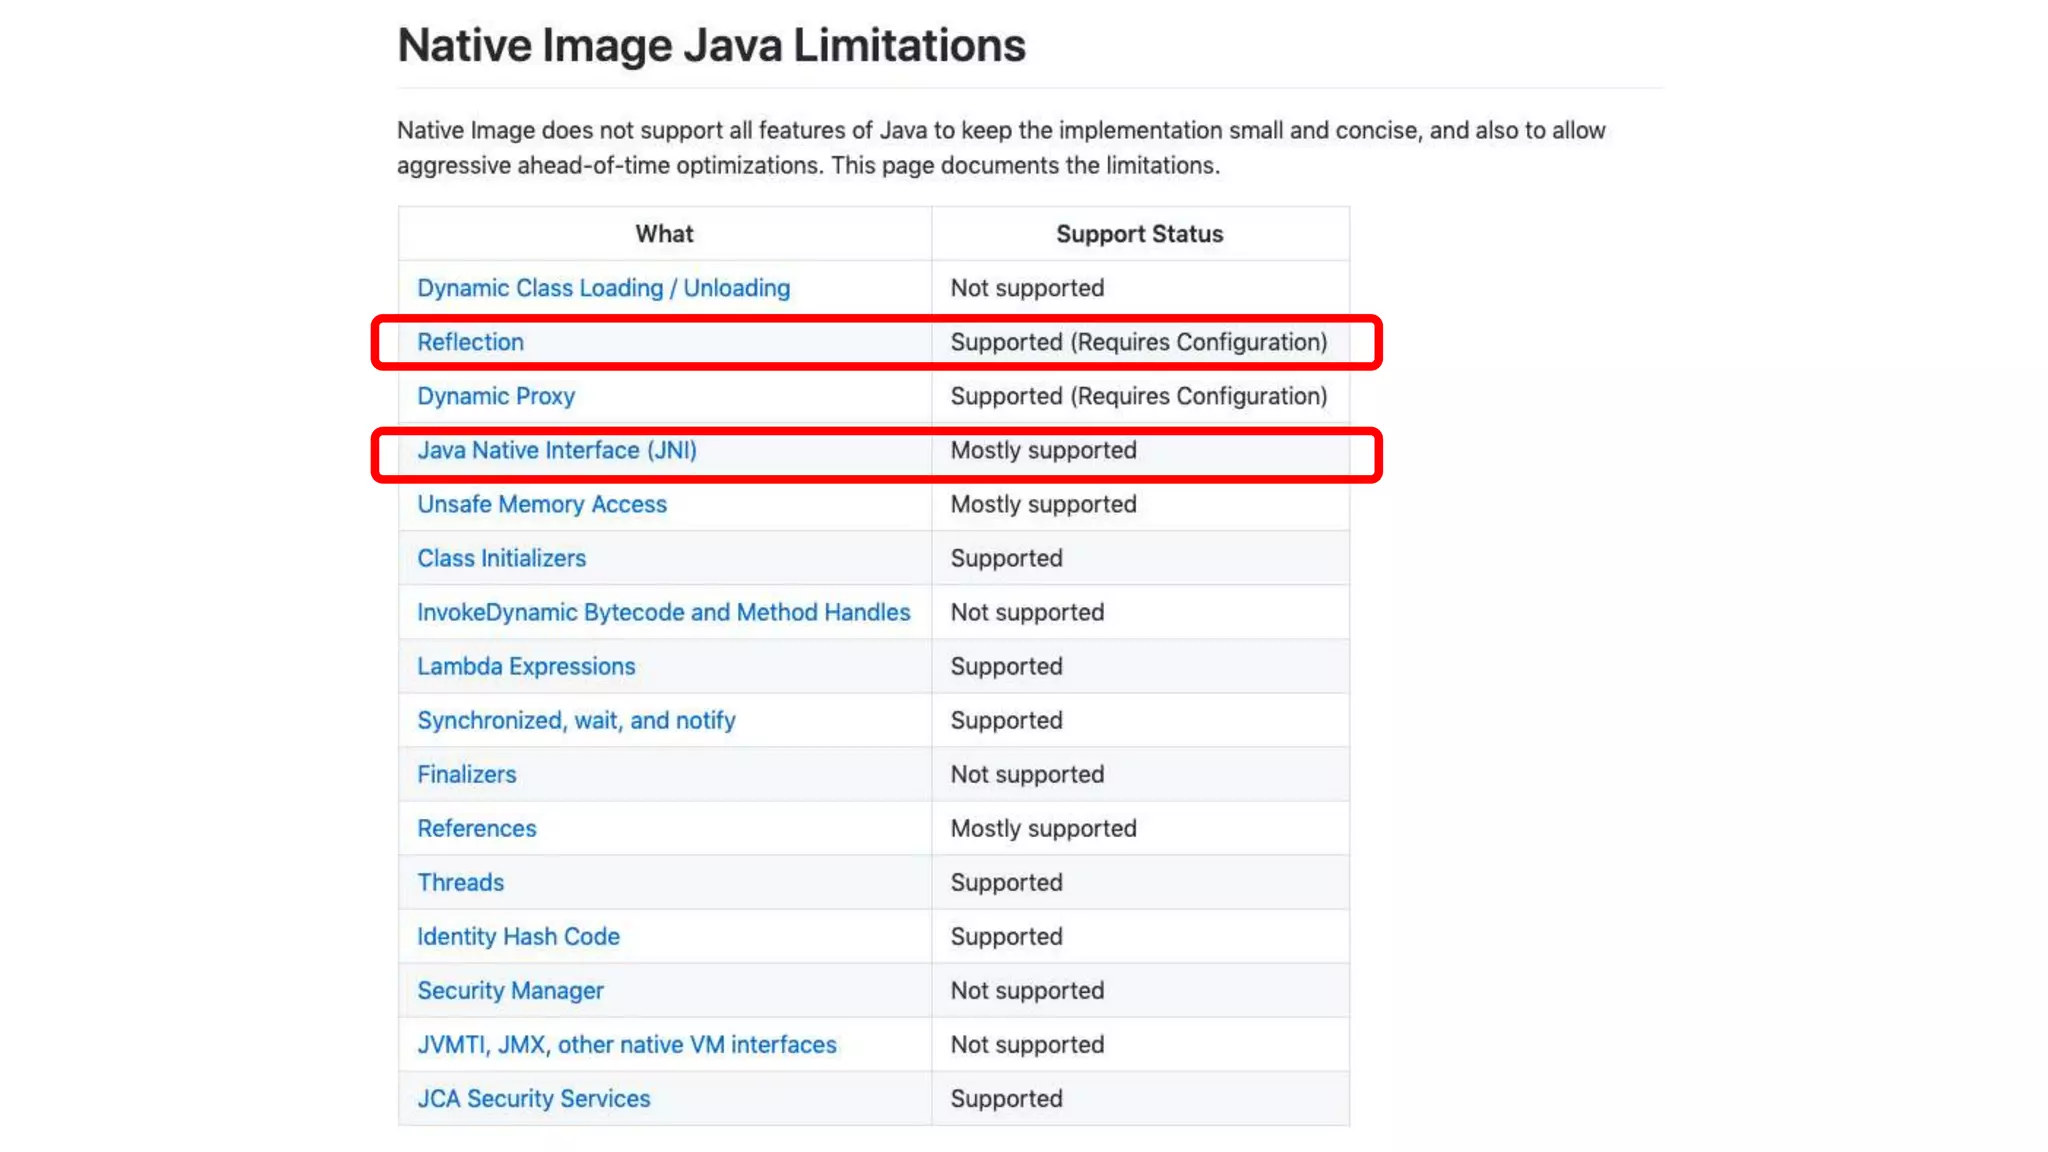
Task: Open the JCA Security Services link
Action: click(x=533, y=1098)
